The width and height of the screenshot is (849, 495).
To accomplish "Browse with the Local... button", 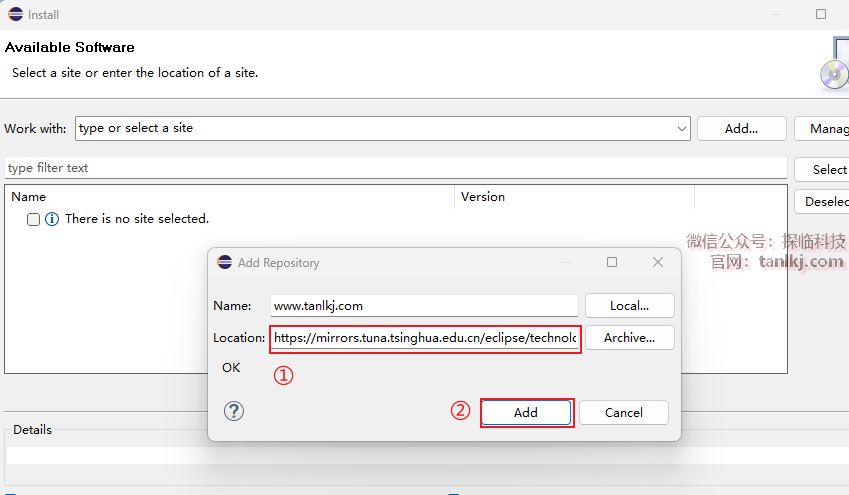I will tap(629, 305).
